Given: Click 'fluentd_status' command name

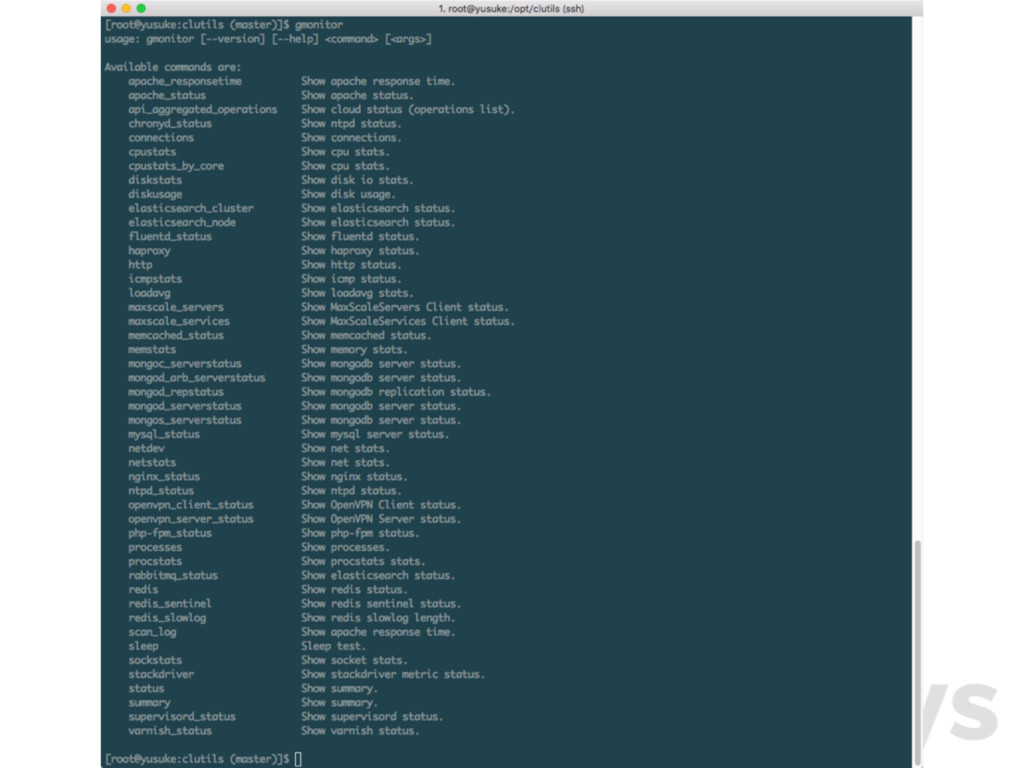Looking at the screenshot, I should click(x=170, y=236).
